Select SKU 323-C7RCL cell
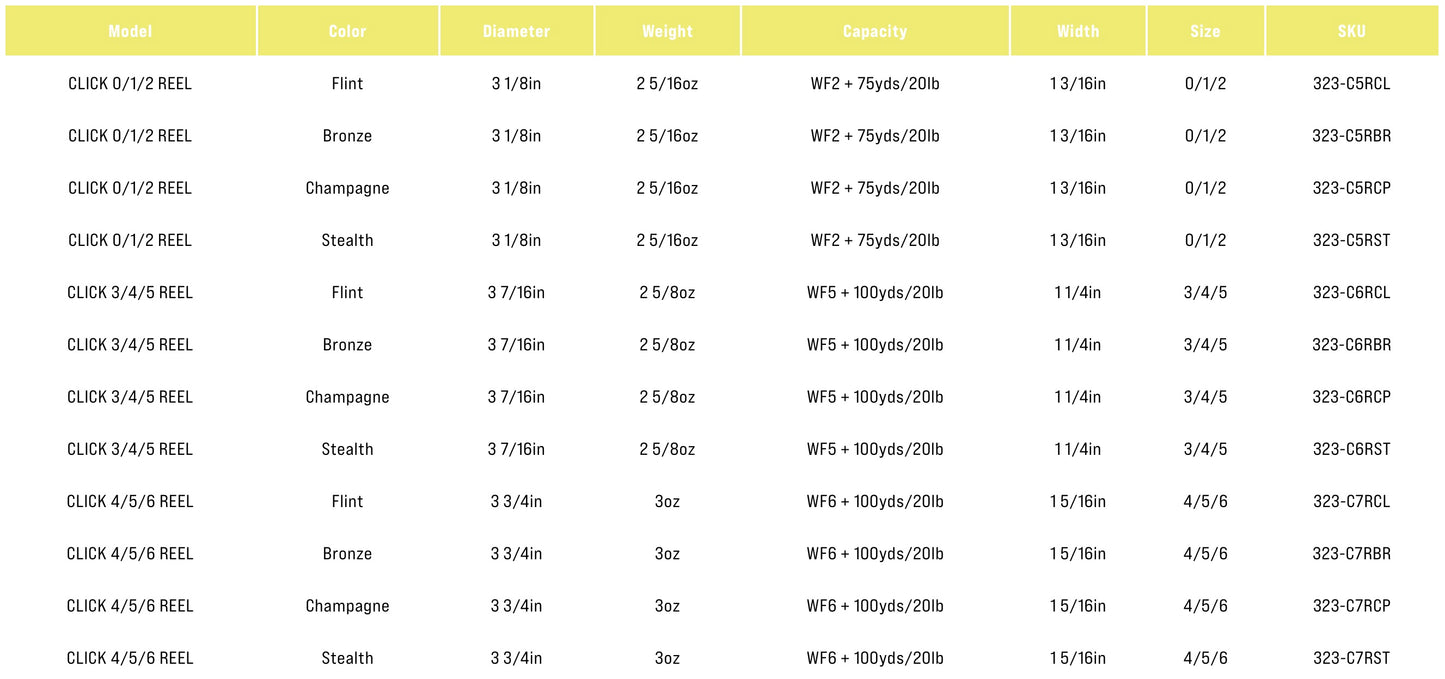 click(x=1351, y=501)
